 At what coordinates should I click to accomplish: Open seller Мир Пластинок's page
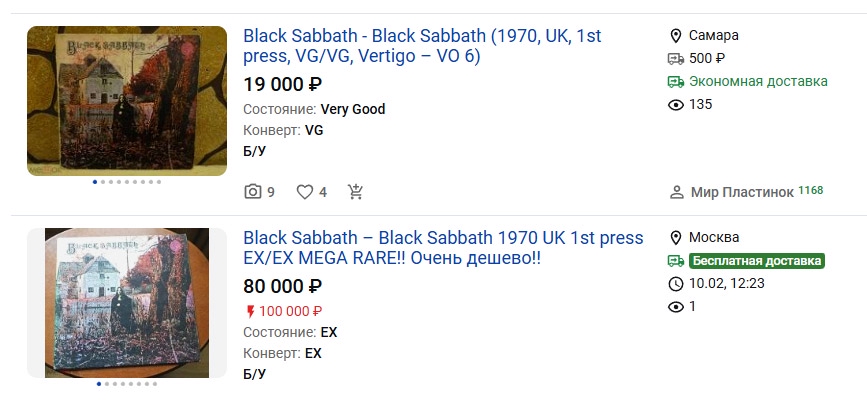(742, 192)
